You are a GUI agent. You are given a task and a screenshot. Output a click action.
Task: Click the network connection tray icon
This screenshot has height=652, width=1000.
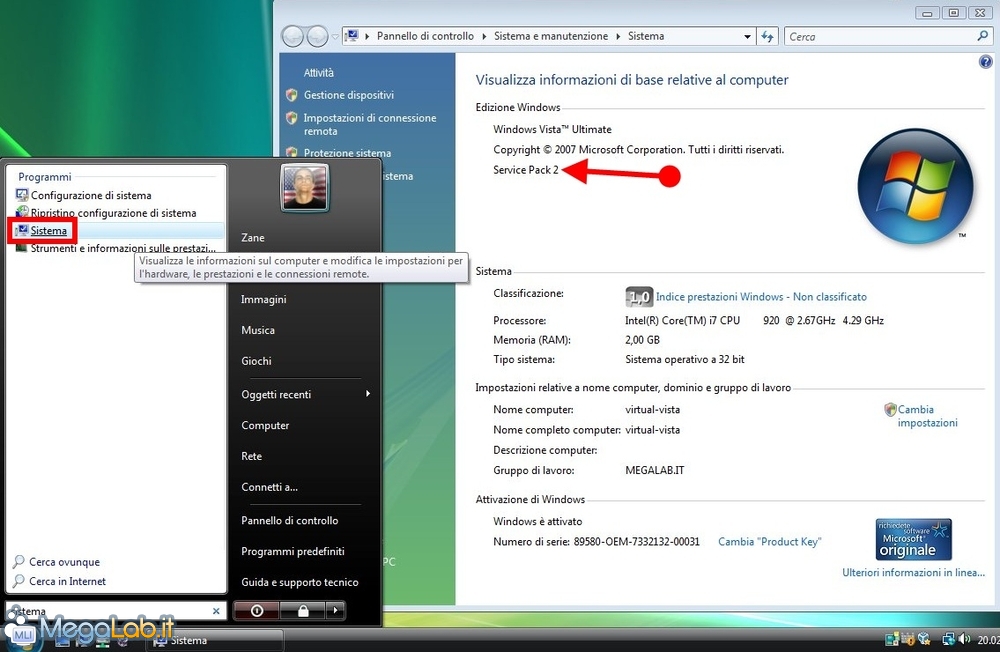point(948,639)
